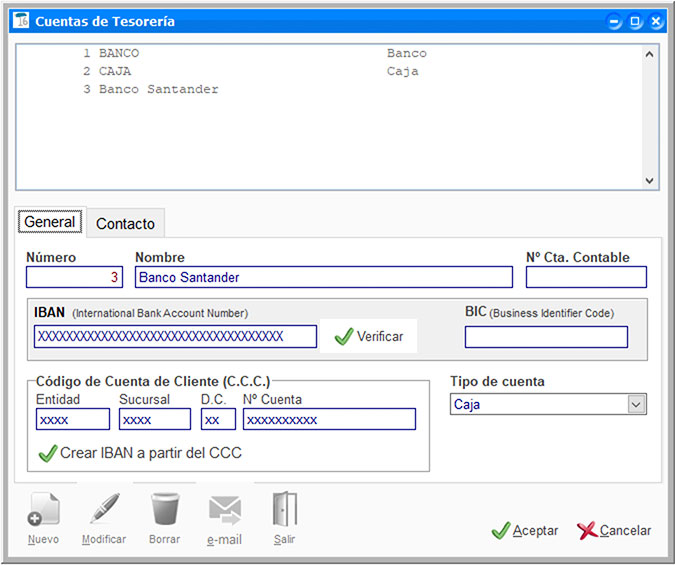Open the Tipo de cuenta dropdown
The height and width of the screenshot is (565, 675).
(x=636, y=404)
